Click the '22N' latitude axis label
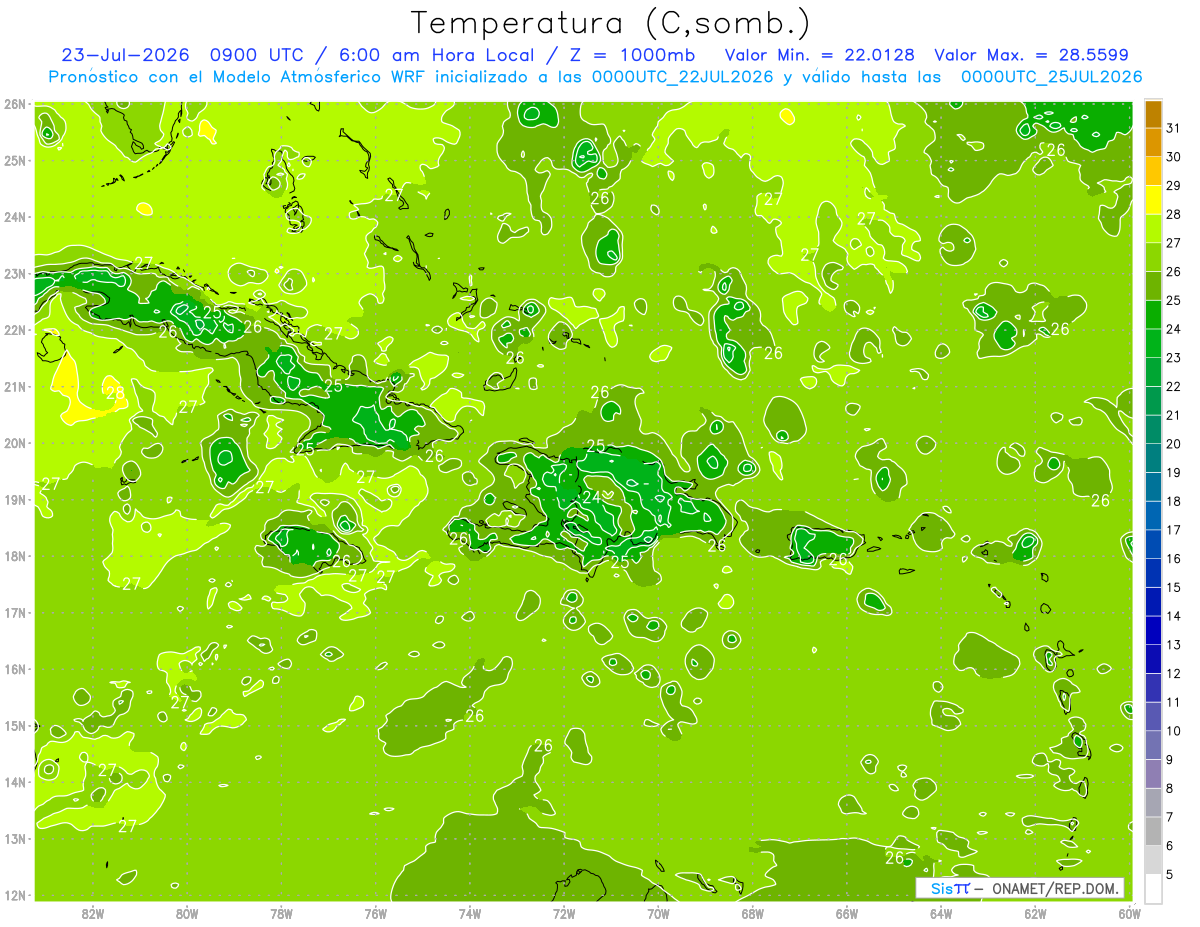 coord(14,330)
